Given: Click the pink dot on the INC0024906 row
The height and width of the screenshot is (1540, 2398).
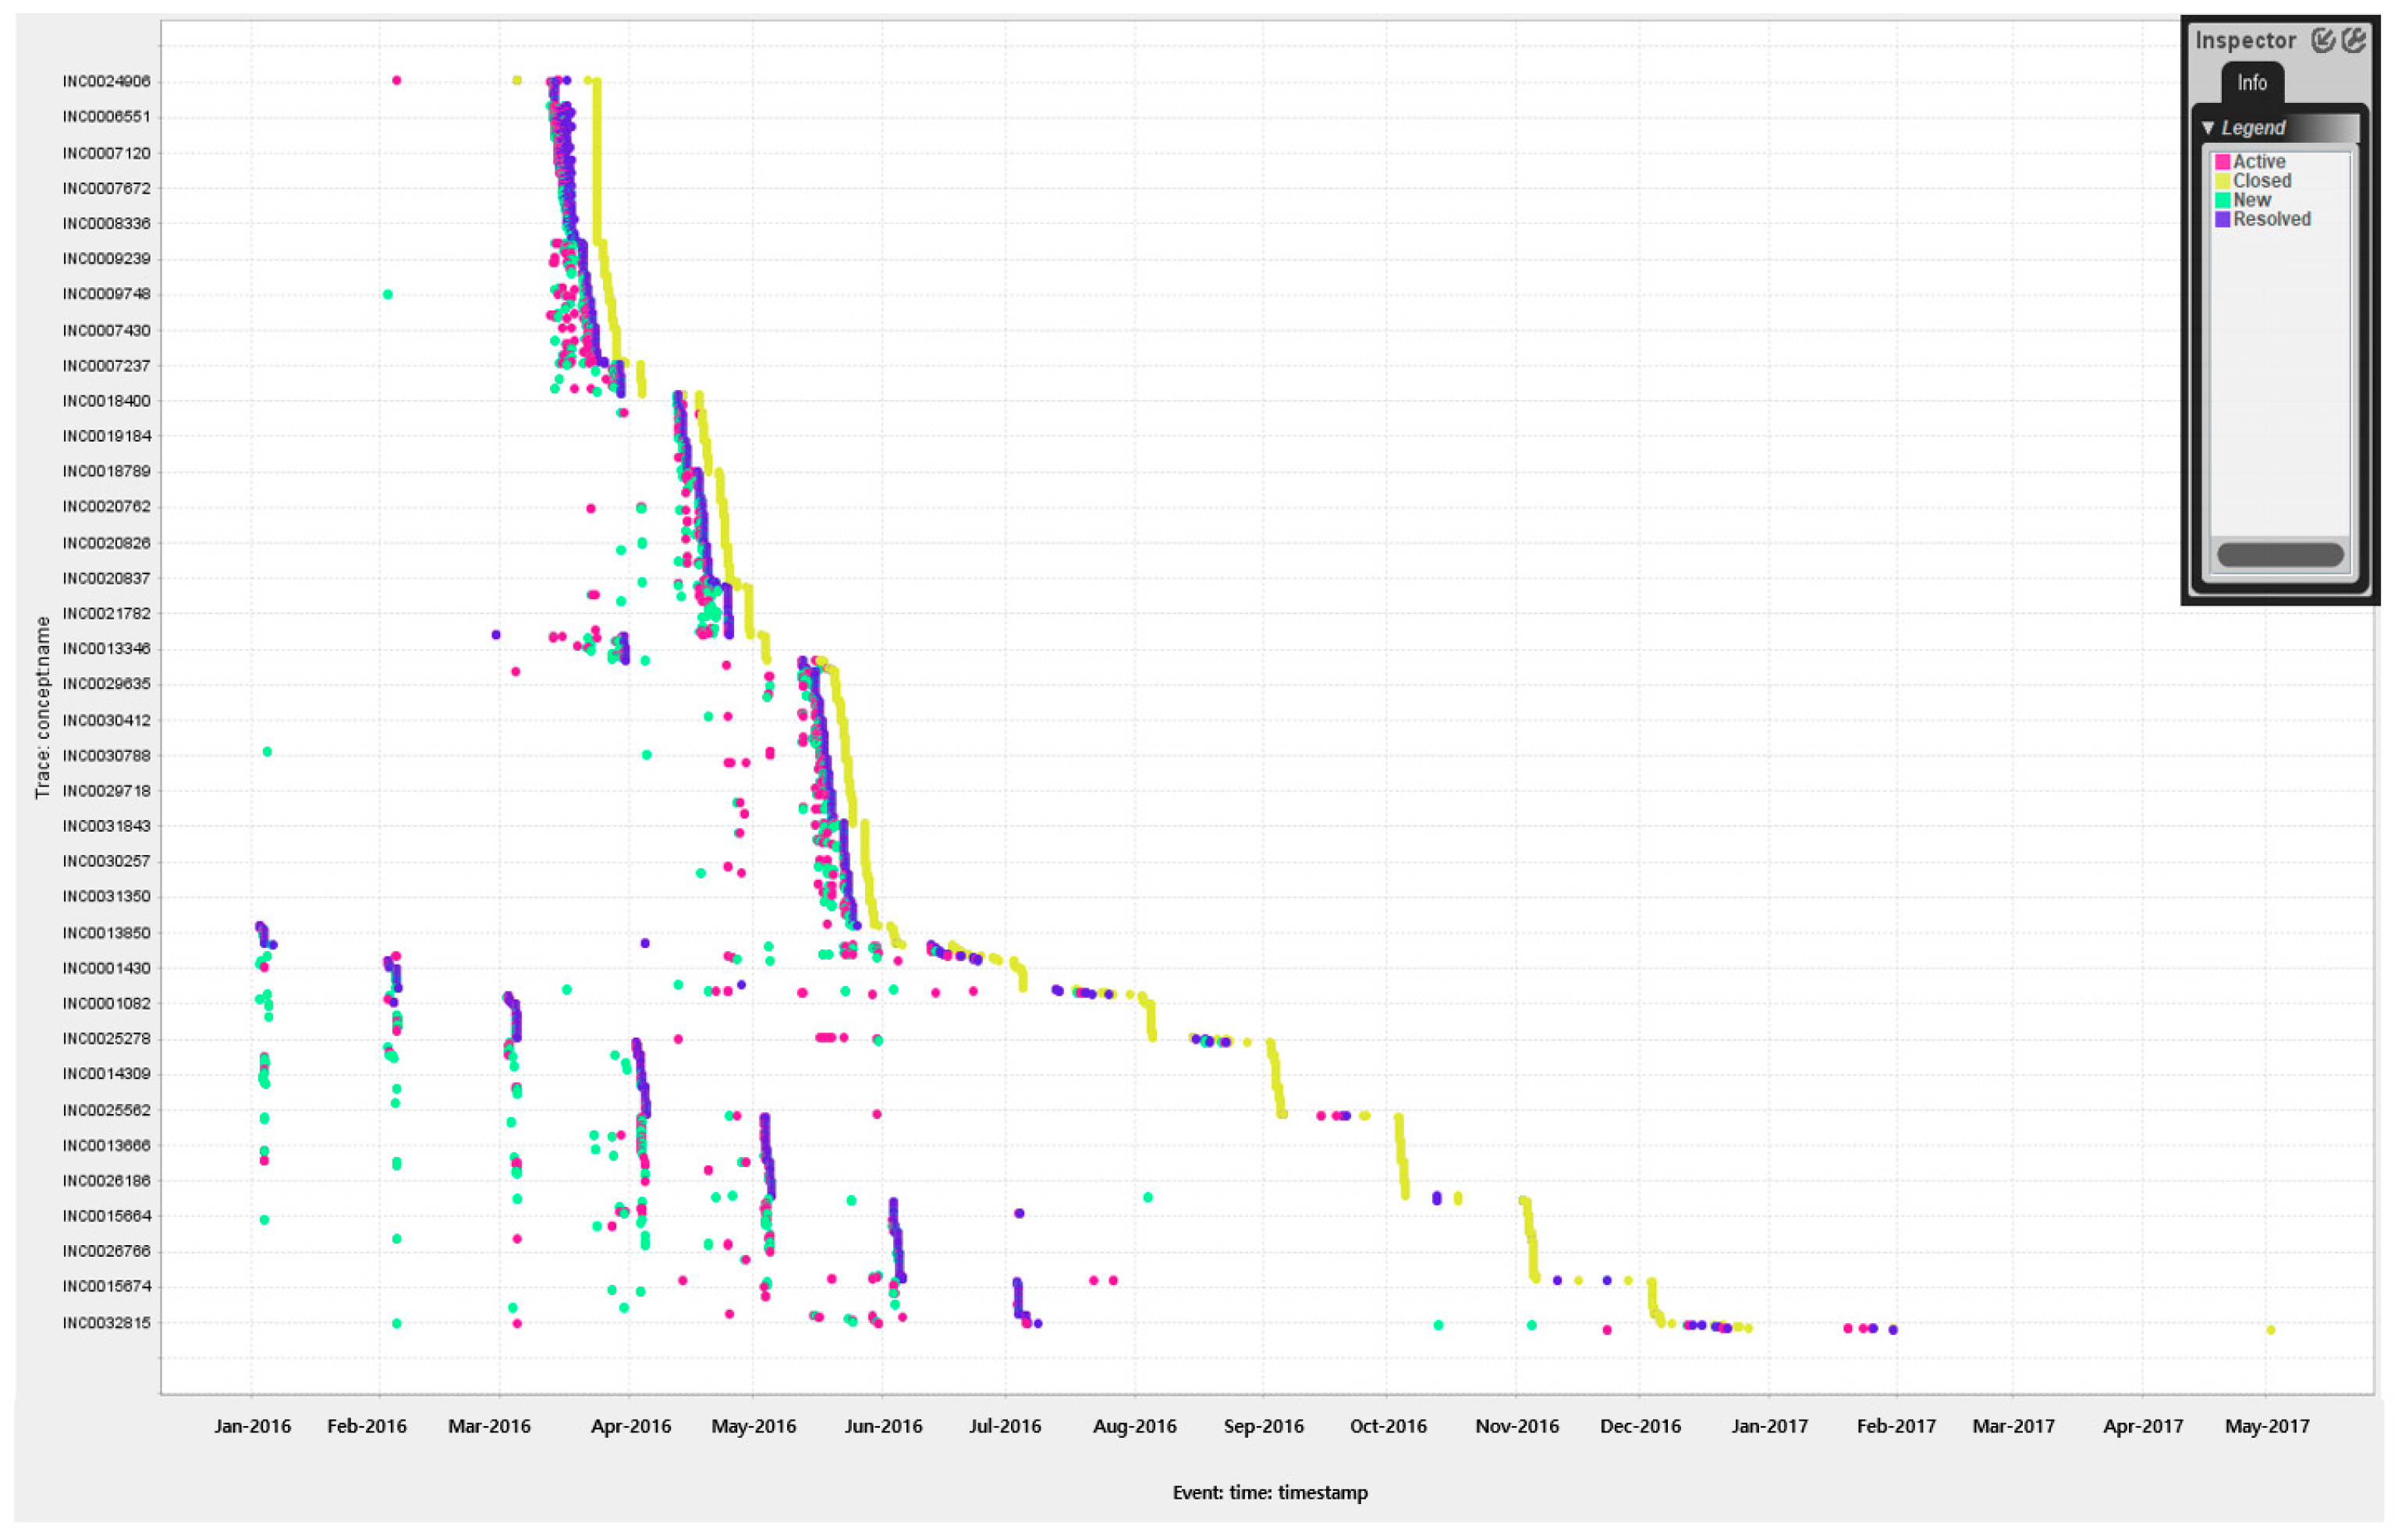Looking at the screenshot, I should click(x=397, y=81).
